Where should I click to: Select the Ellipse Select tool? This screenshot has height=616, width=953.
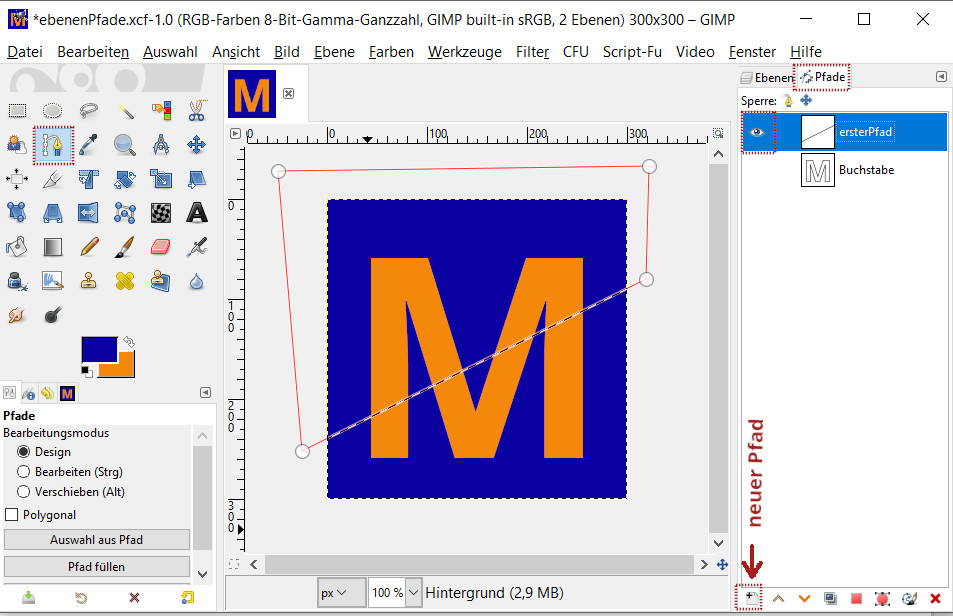point(52,111)
